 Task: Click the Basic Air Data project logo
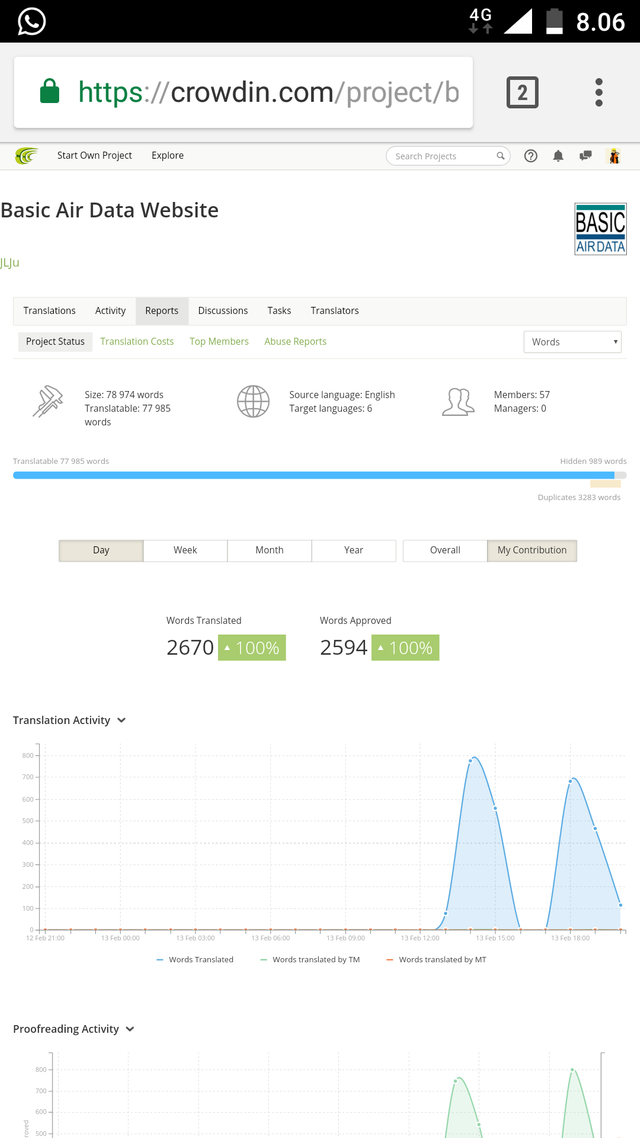[x=600, y=229]
